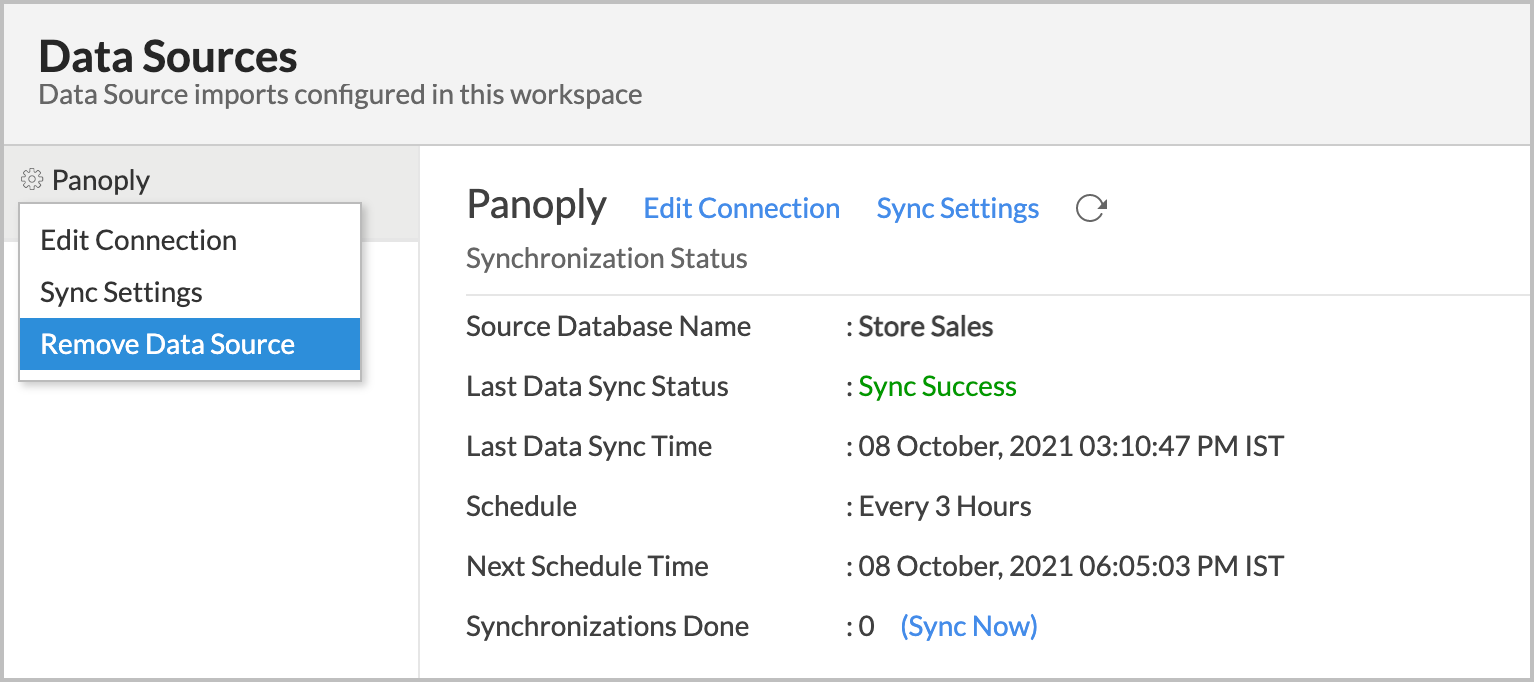Click the refresh icon next to Sync Settings
The height and width of the screenshot is (682, 1534).
(1091, 208)
